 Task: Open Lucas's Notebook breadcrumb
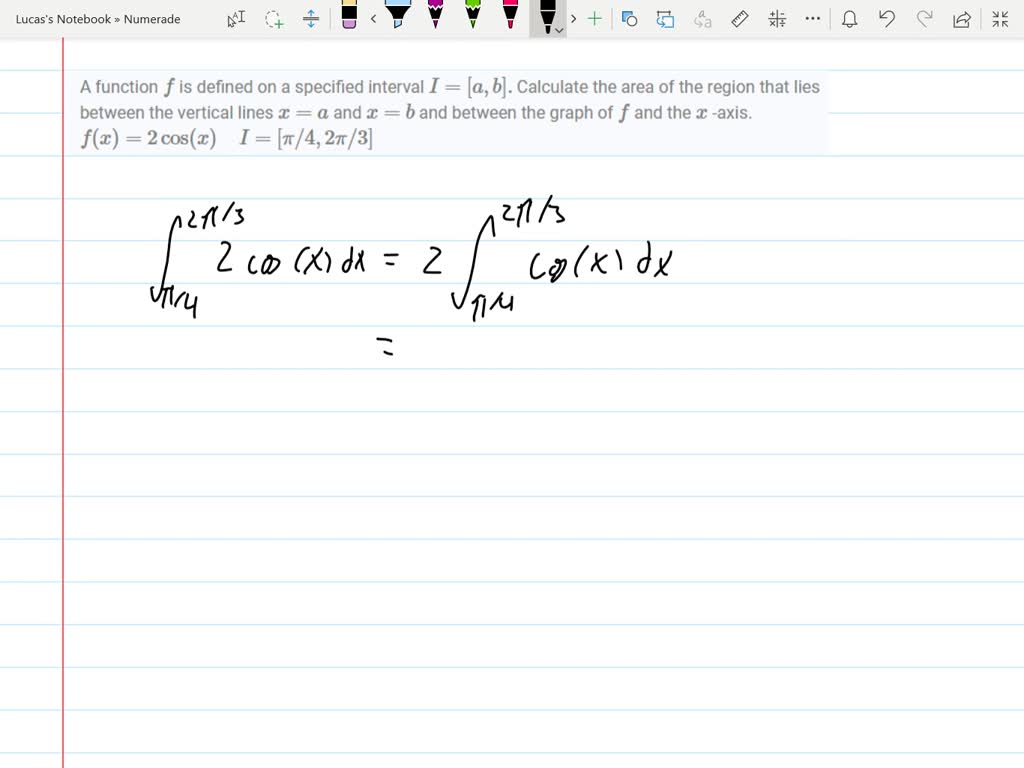[60, 19]
